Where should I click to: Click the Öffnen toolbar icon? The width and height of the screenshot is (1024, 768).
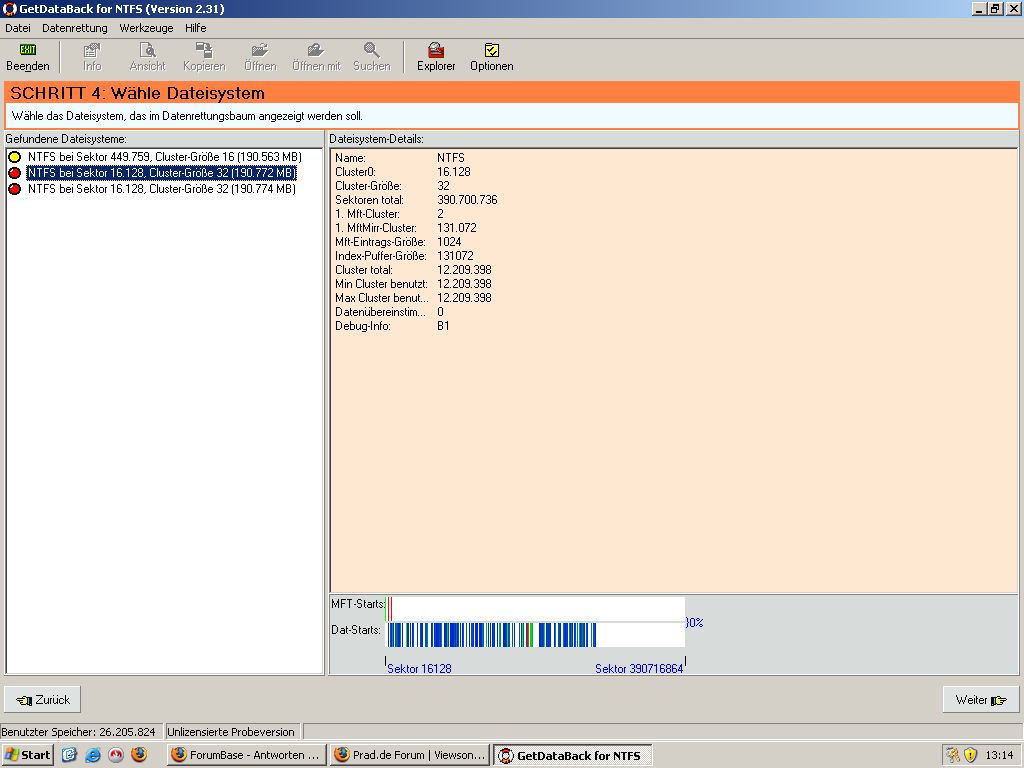[260, 50]
